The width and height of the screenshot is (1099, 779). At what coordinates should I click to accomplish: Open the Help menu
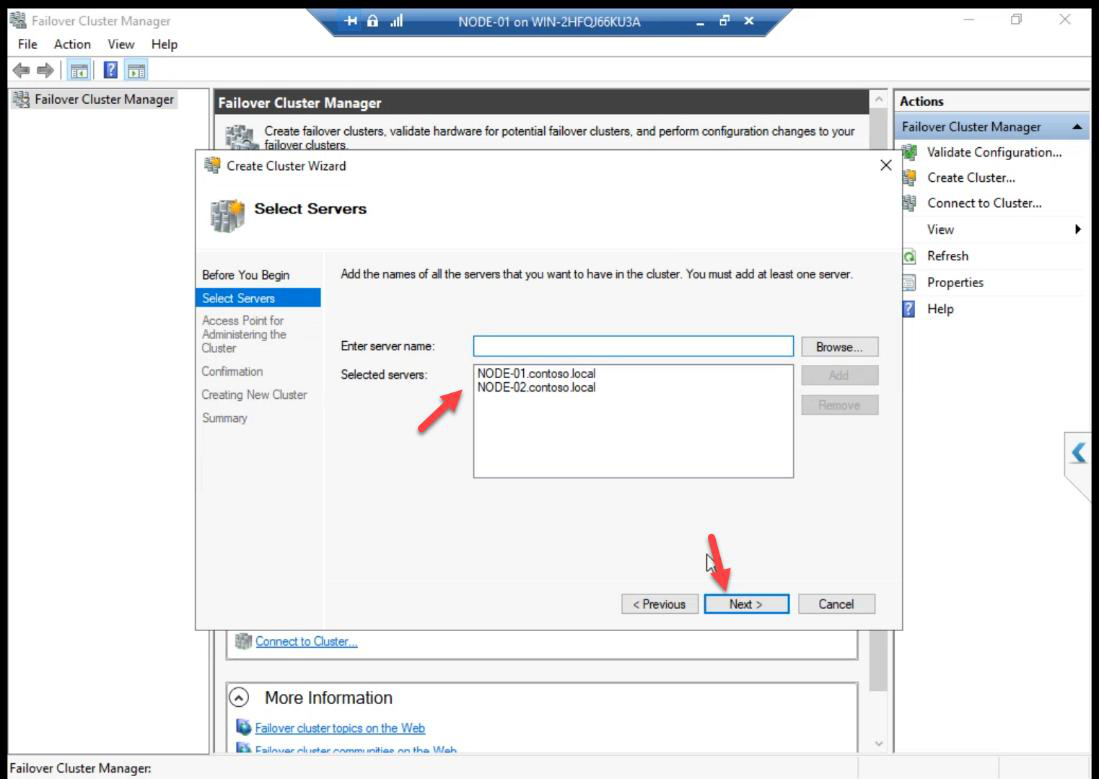click(164, 44)
